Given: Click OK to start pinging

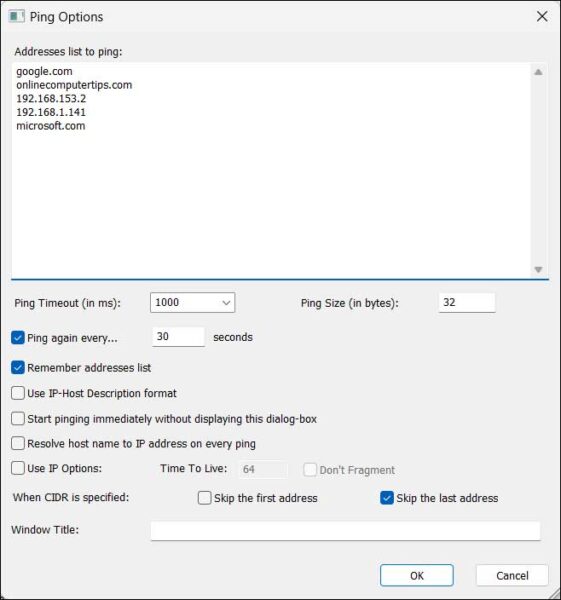Looking at the screenshot, I should pyautogui.click(x=417, y=576).
